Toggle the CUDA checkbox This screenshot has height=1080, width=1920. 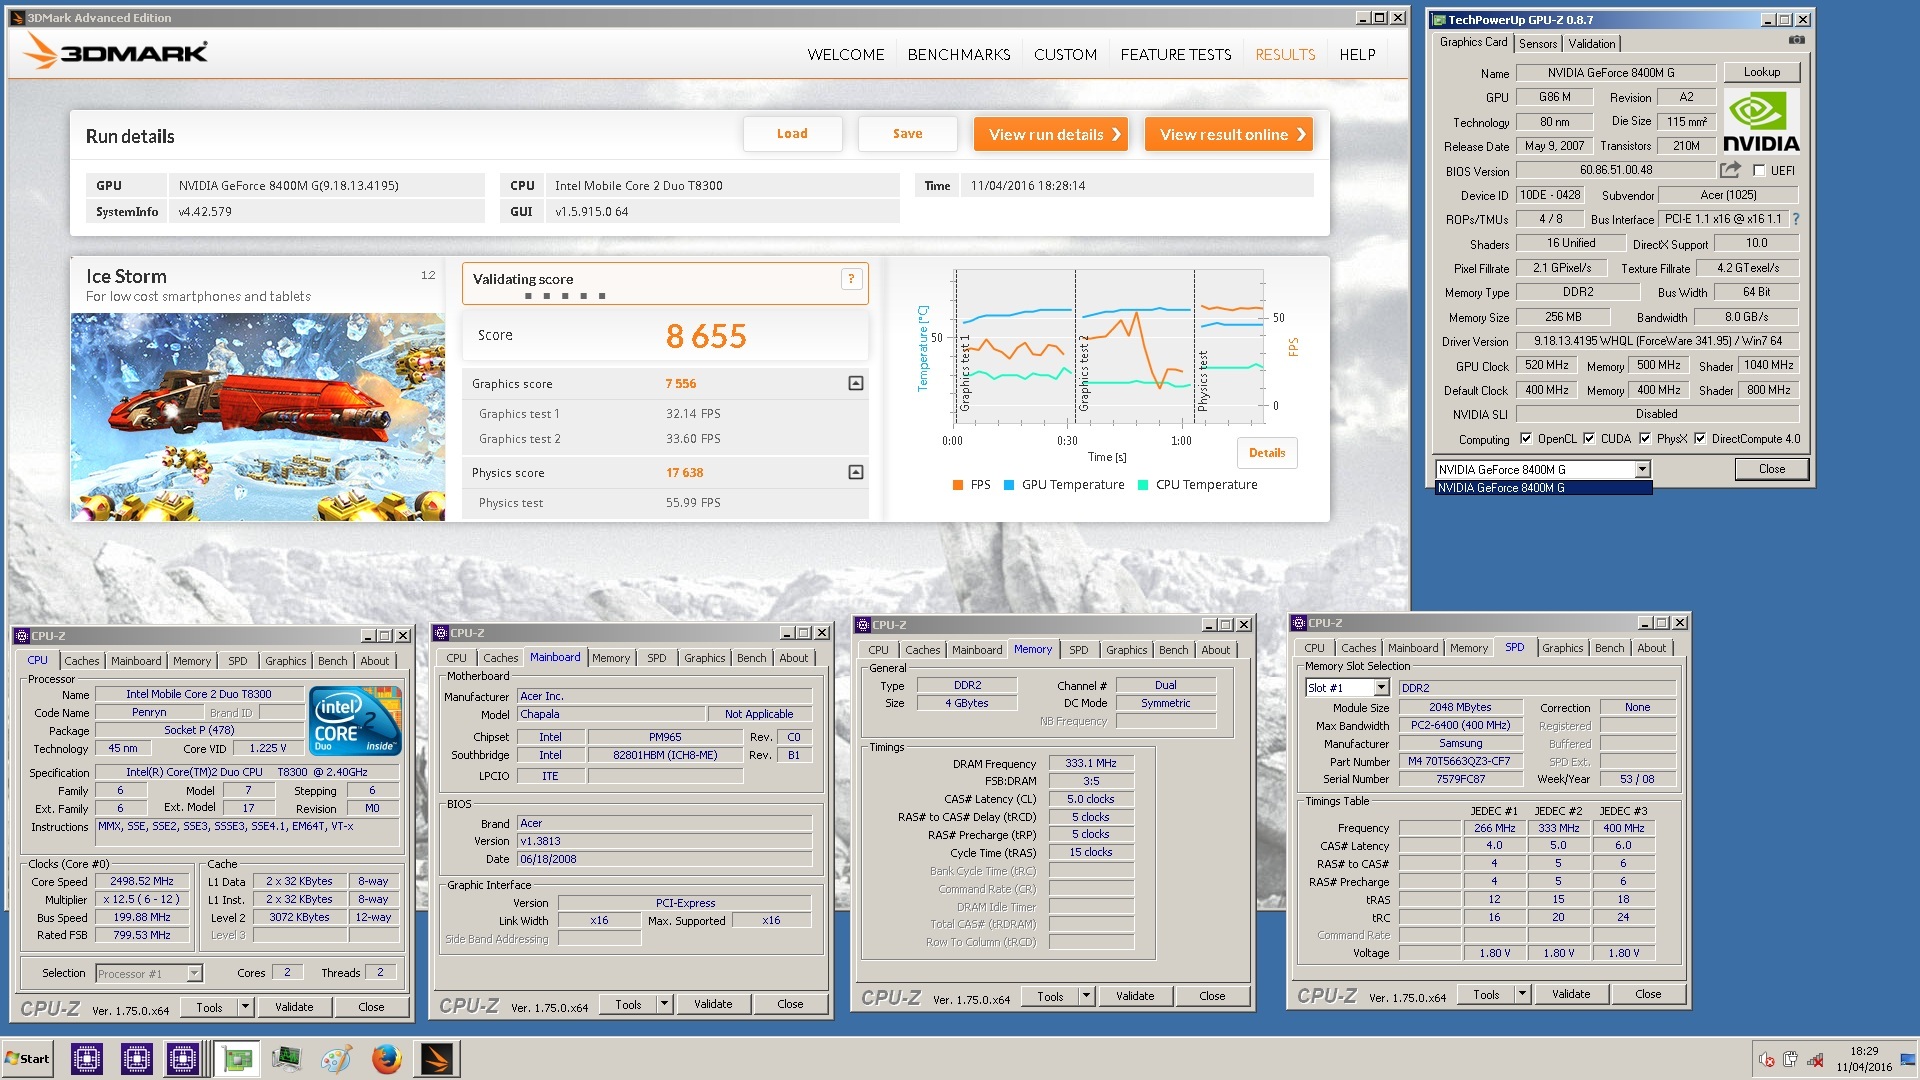(1589, 439)
